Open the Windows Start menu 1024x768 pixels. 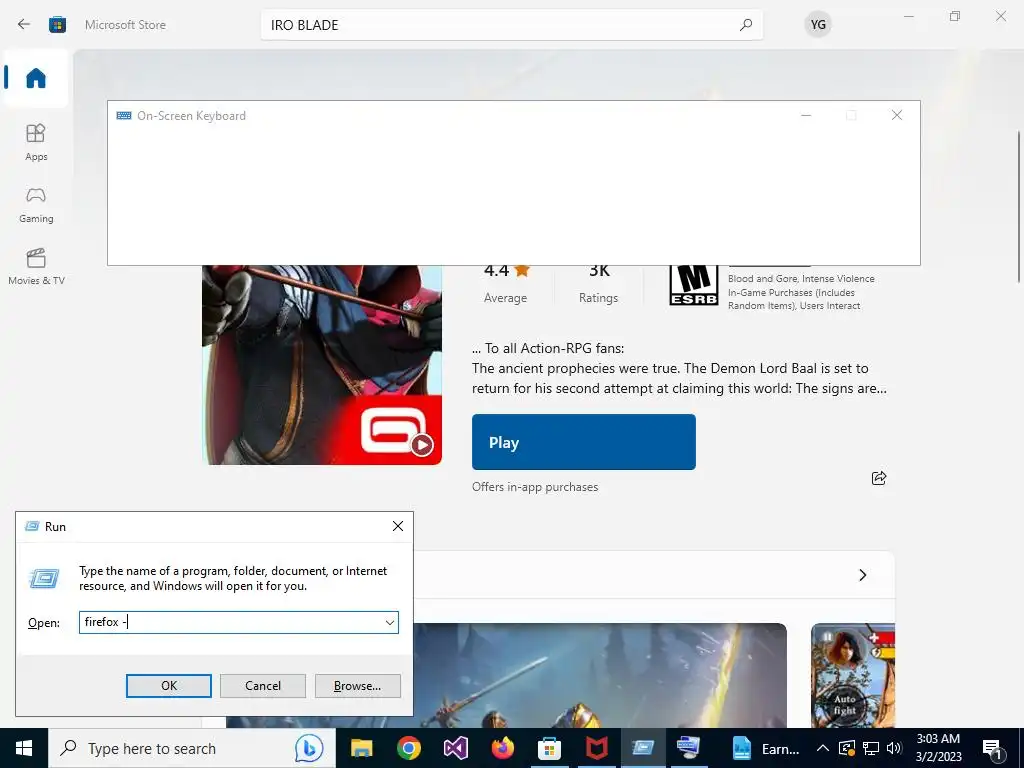[x=24, y=748]
